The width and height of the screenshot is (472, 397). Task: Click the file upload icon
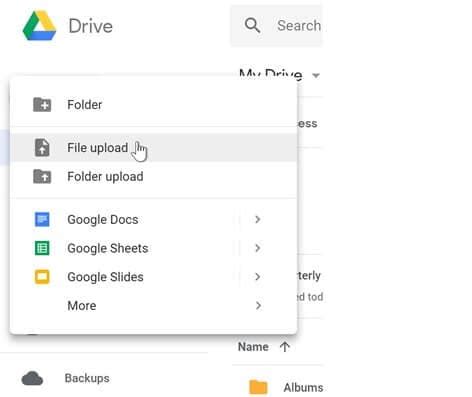pyautogui.click(x=42, y=148)
